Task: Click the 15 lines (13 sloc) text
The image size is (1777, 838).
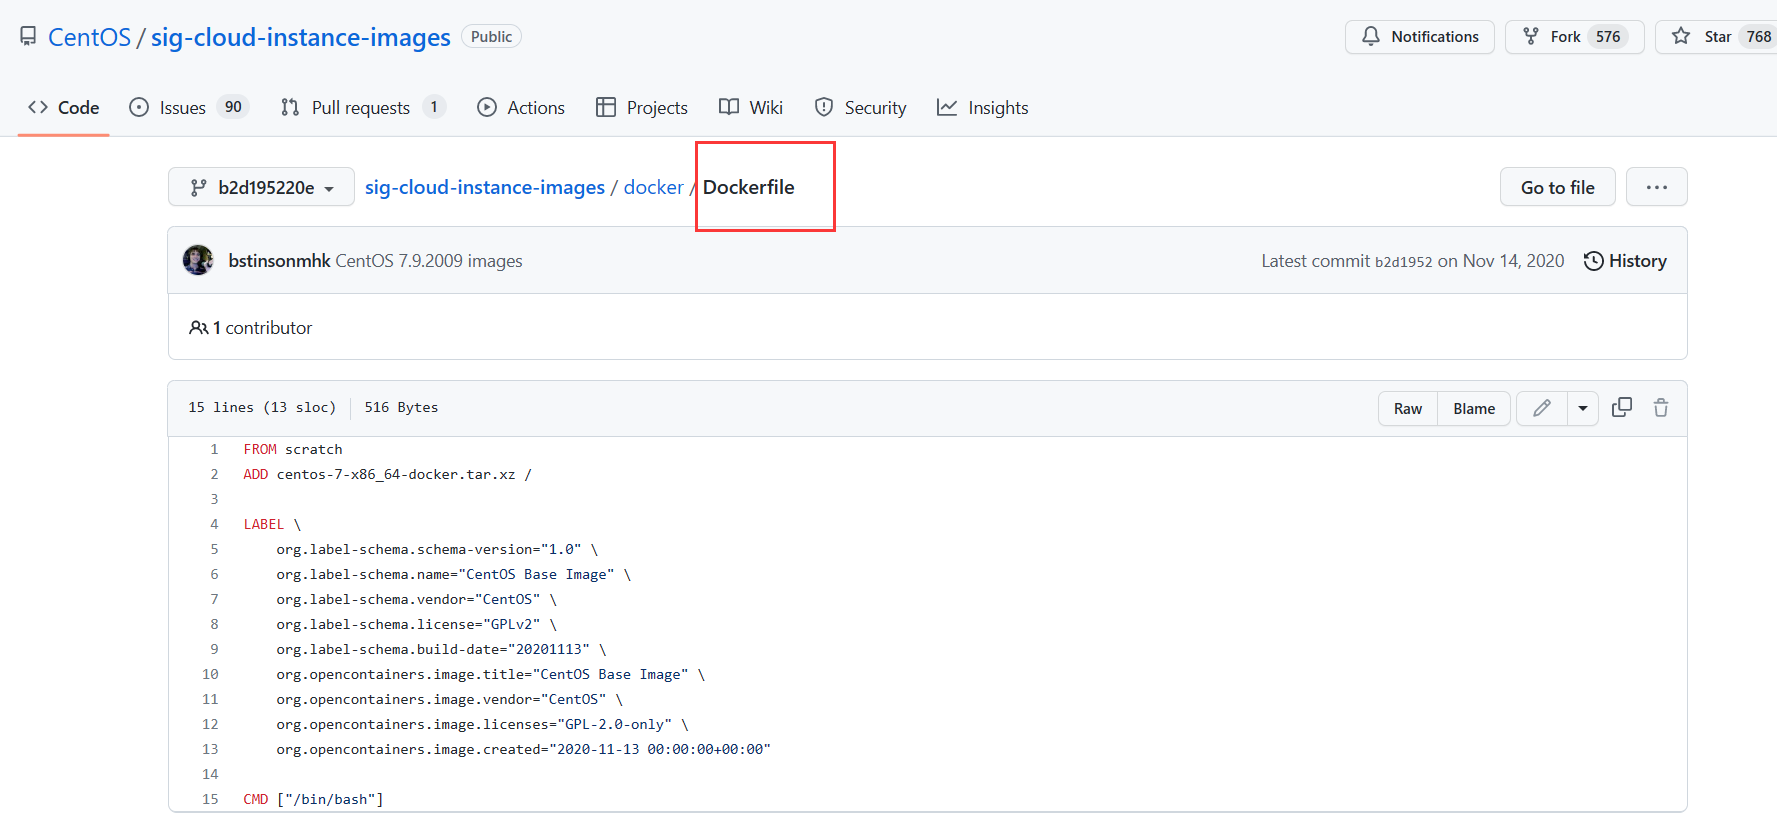Action: pos(262,407)
